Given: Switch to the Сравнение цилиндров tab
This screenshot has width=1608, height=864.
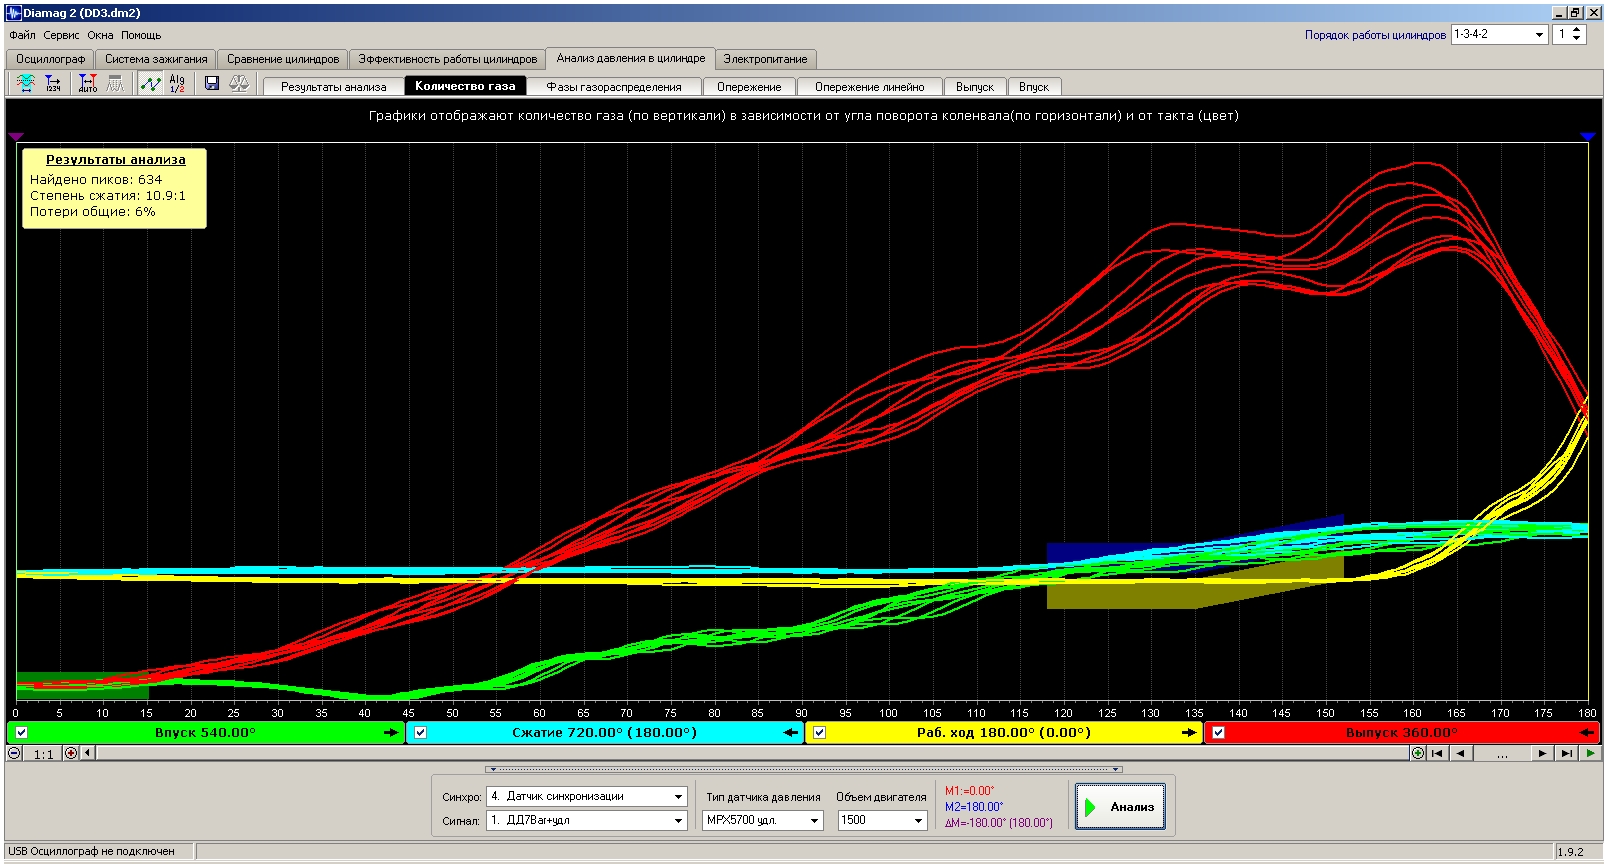Looking at the screenshot, I should (x=283, y=59).
